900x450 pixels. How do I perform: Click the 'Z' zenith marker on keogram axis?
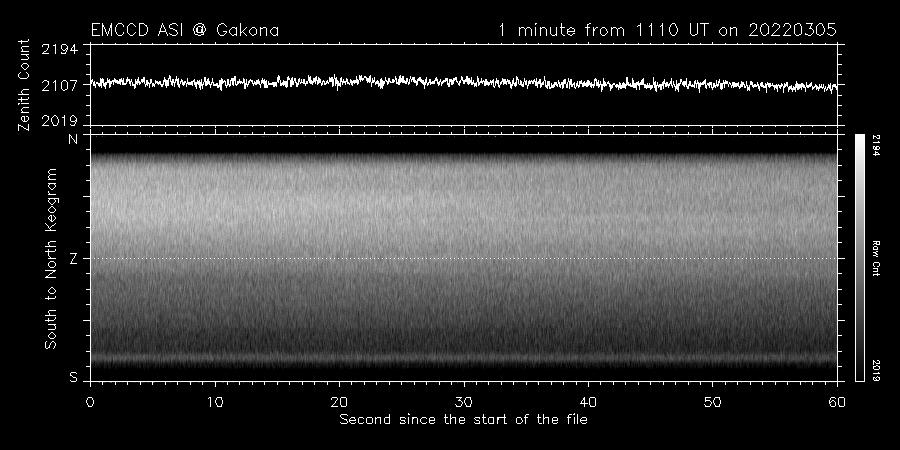coord(73,259)
